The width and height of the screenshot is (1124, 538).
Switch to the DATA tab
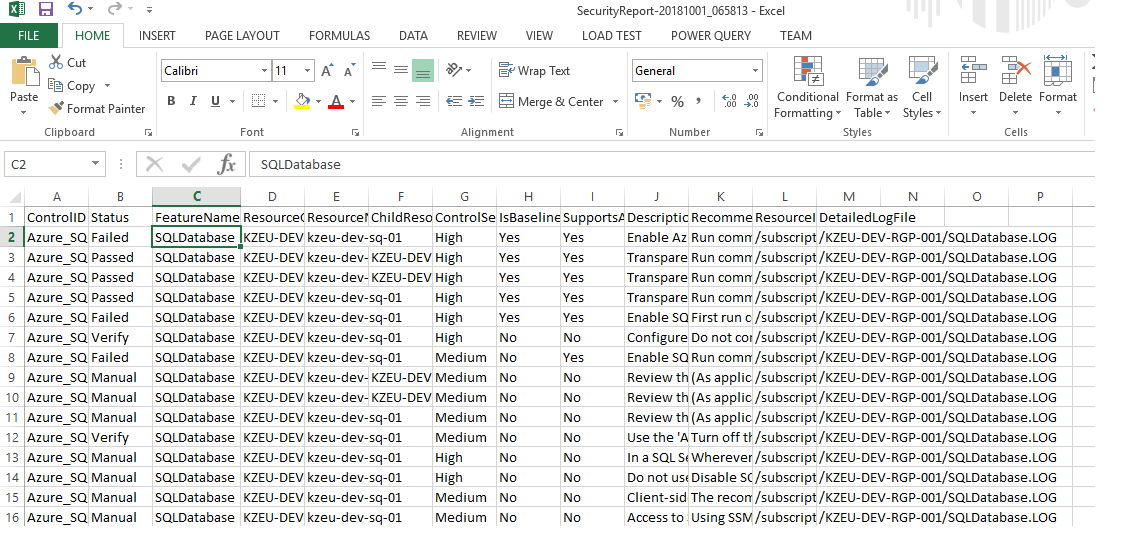[414, 35]
